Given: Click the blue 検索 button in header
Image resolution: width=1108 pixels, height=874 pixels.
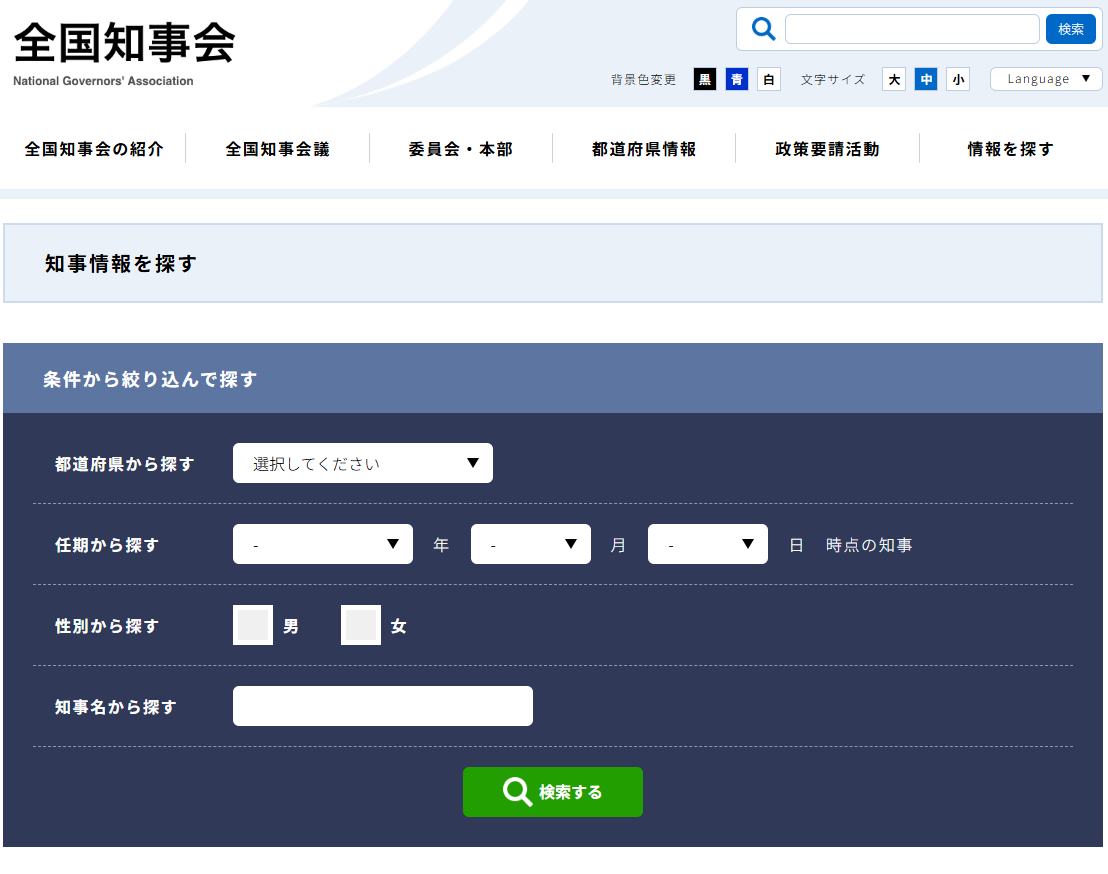Looking at the screenshot, I should click(x=1070, y=29).
